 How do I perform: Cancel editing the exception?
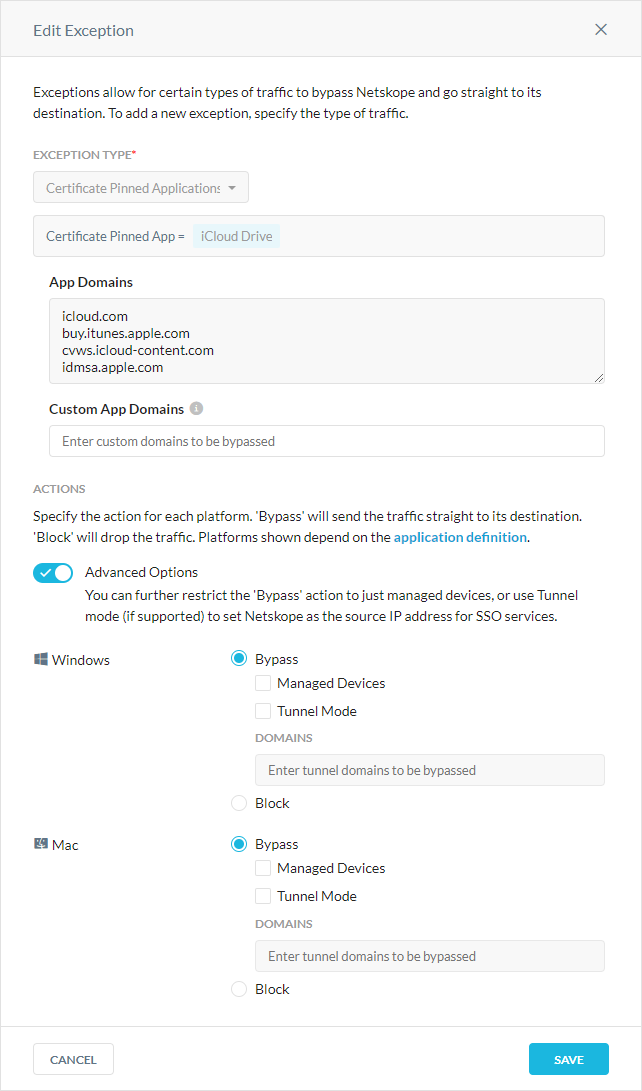(73, 1059)
